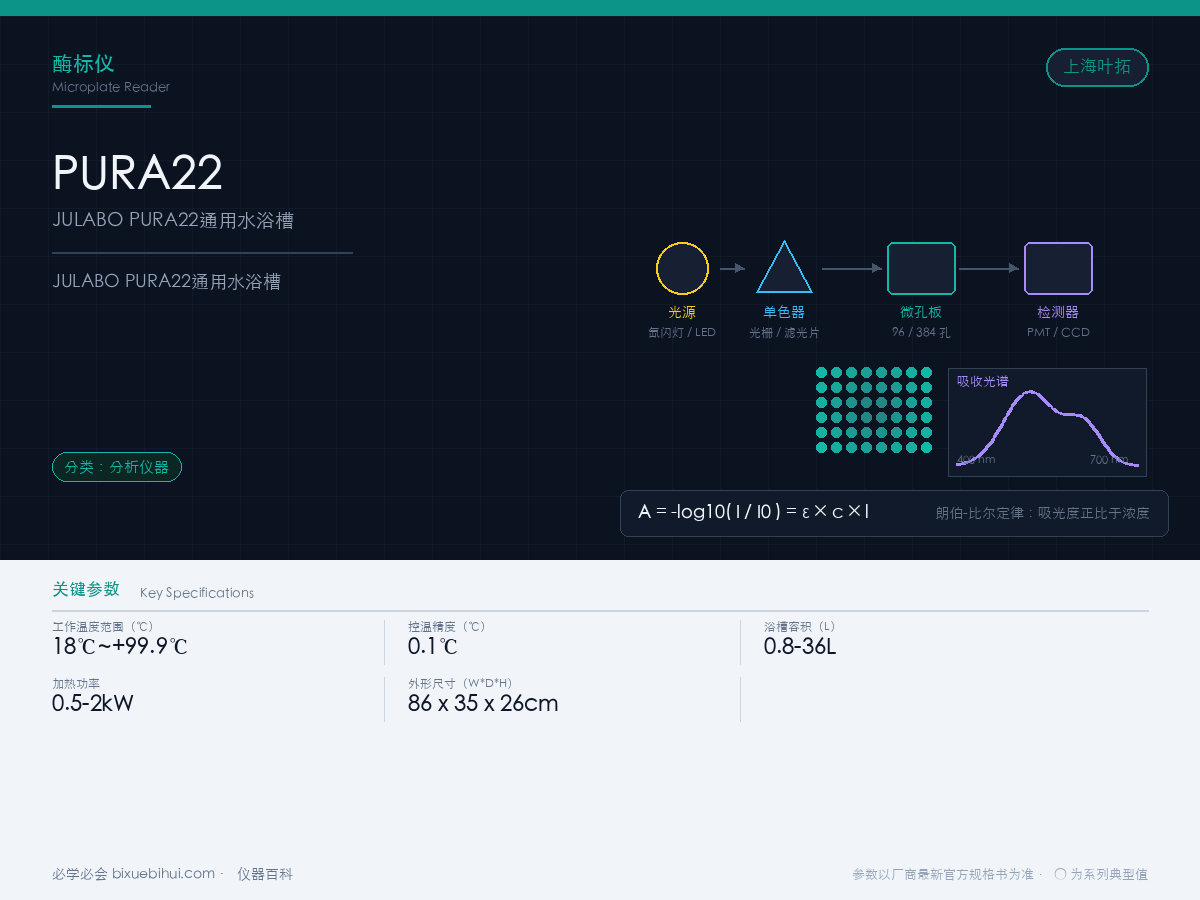Screen dimensions: 1200x900
Task: Click the 酶标仪 Microplate Reader heading
Action: coord(111,74)
